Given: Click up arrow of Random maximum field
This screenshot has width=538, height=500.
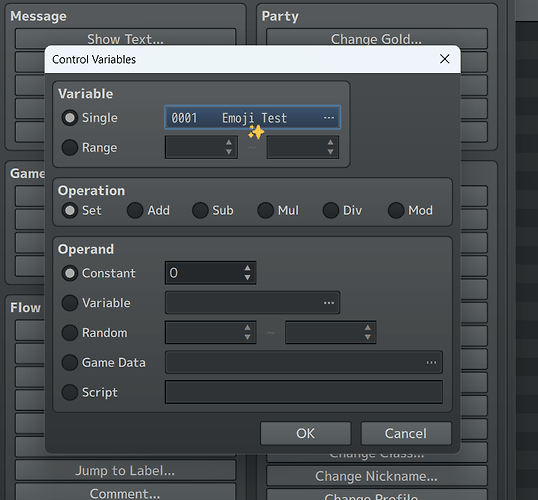Looking at the screenshot, I should [x=367, y=328].
